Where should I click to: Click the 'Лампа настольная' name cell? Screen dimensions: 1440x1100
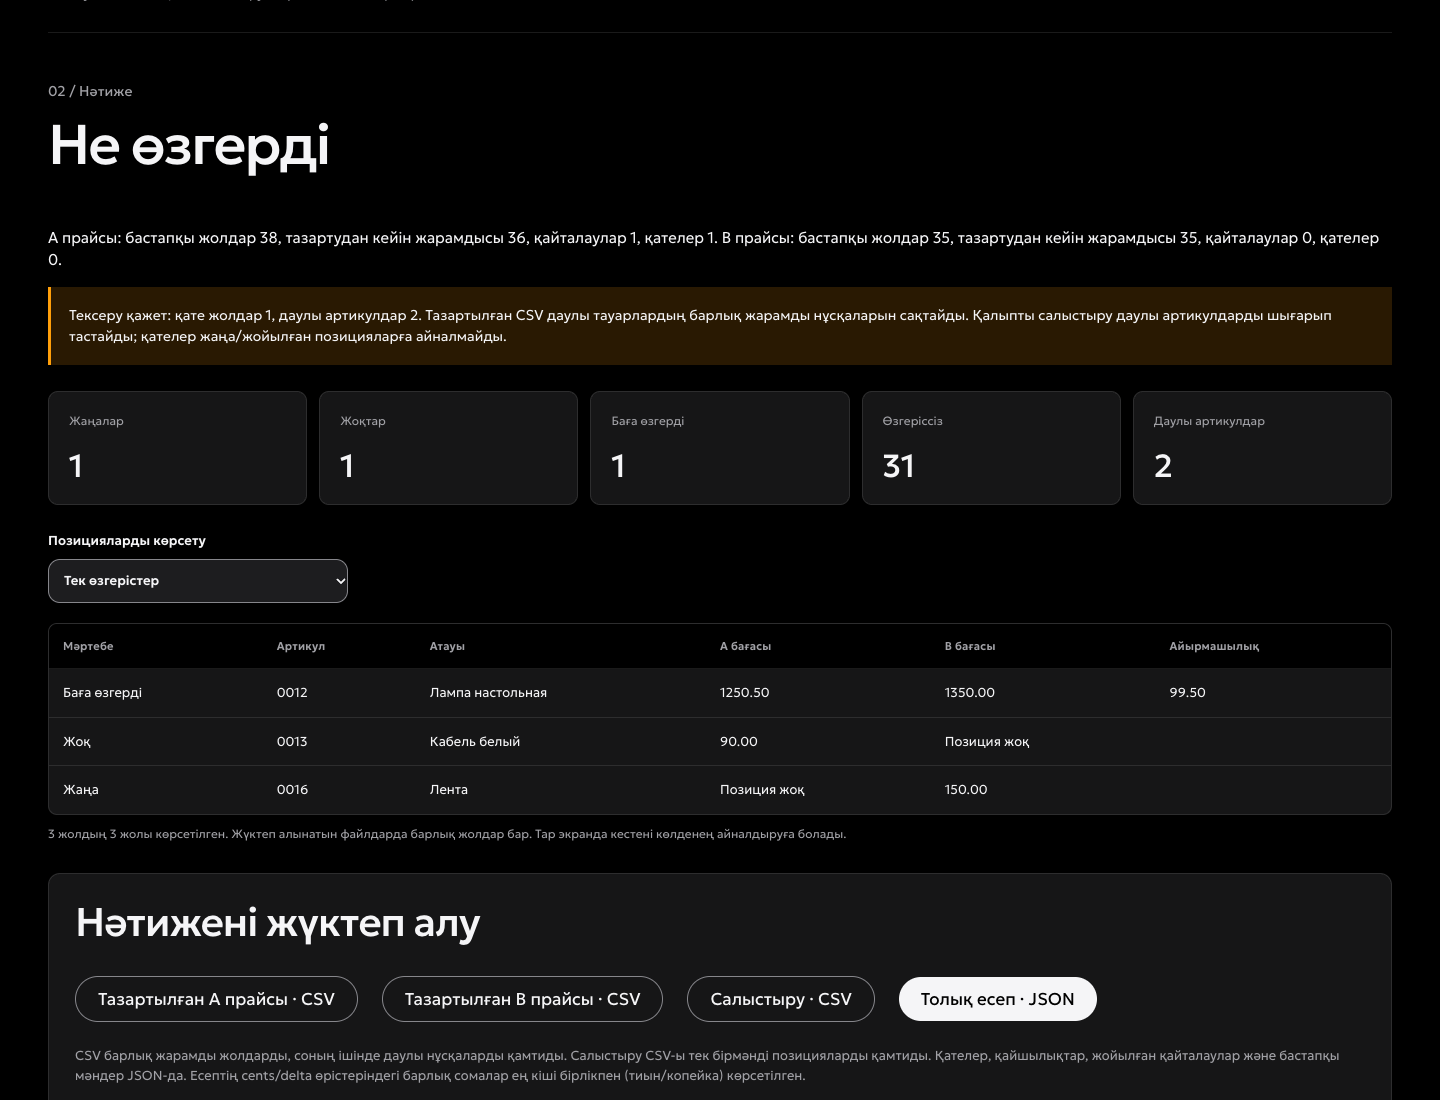pos(488,693)
